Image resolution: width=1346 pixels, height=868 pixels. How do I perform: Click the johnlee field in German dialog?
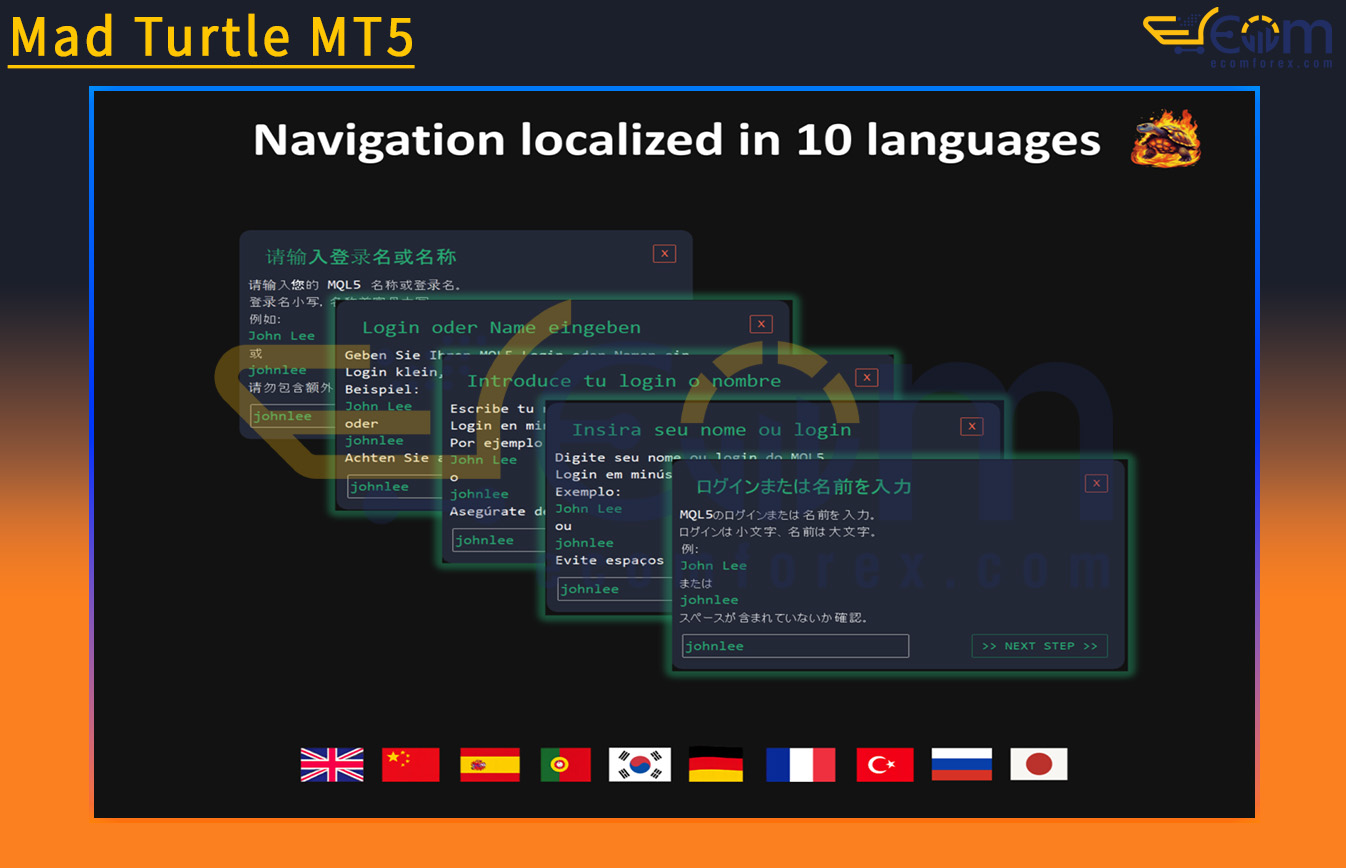click(396, 487)
